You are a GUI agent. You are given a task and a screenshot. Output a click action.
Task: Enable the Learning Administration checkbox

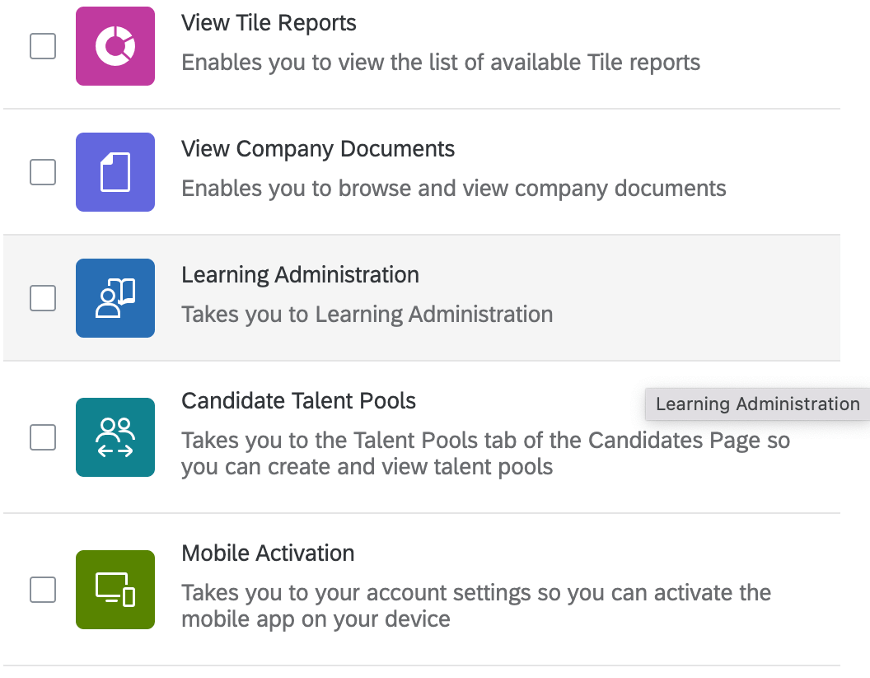click(x=43, y=298)
